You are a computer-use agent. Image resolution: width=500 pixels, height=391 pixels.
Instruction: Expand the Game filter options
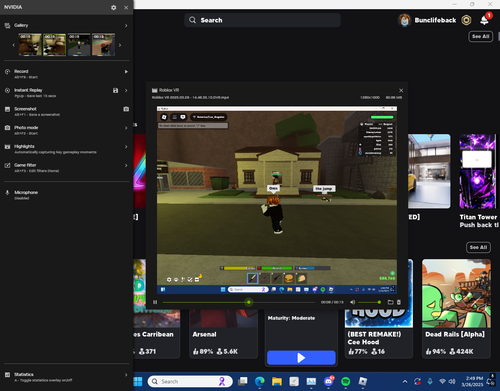(126, 165)
